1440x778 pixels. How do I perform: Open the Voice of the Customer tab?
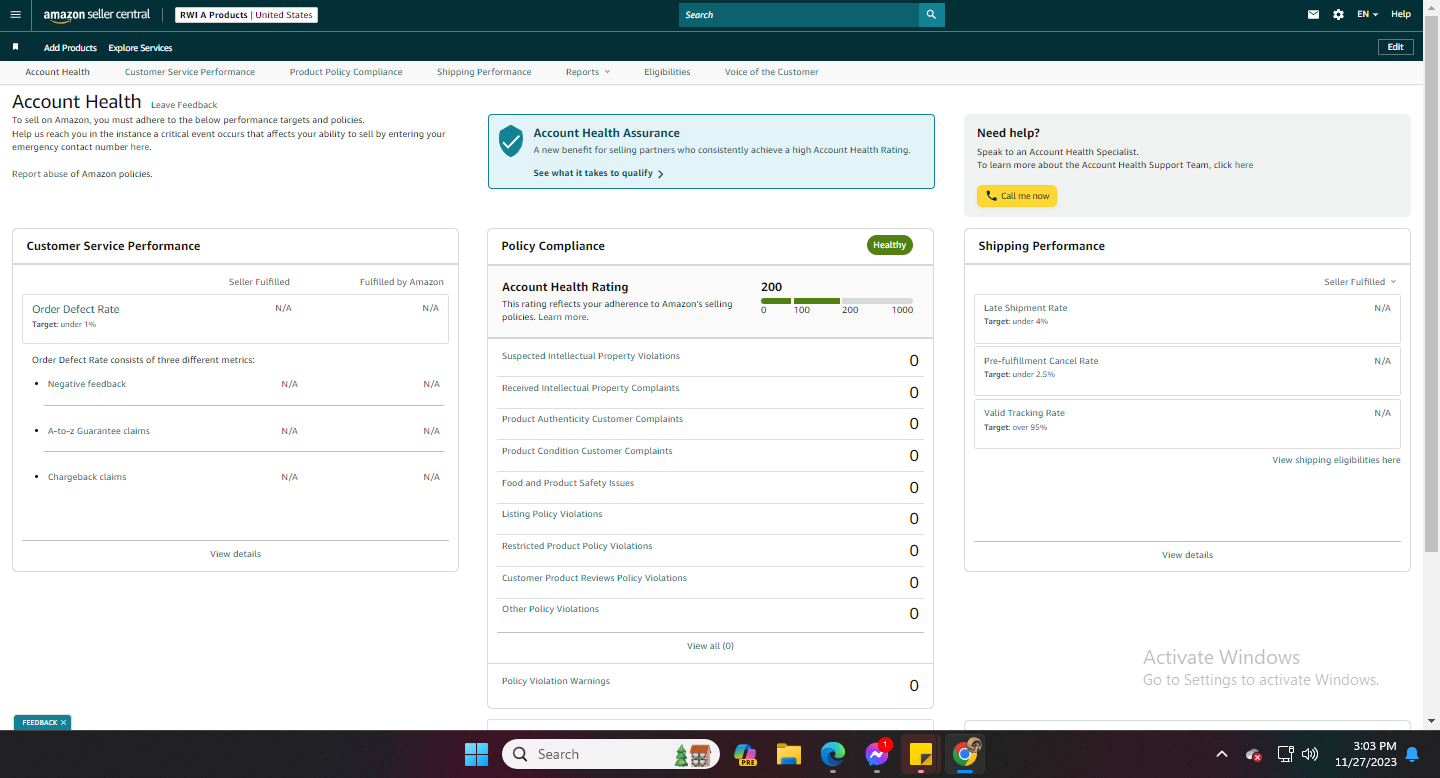tap(771, 72)
